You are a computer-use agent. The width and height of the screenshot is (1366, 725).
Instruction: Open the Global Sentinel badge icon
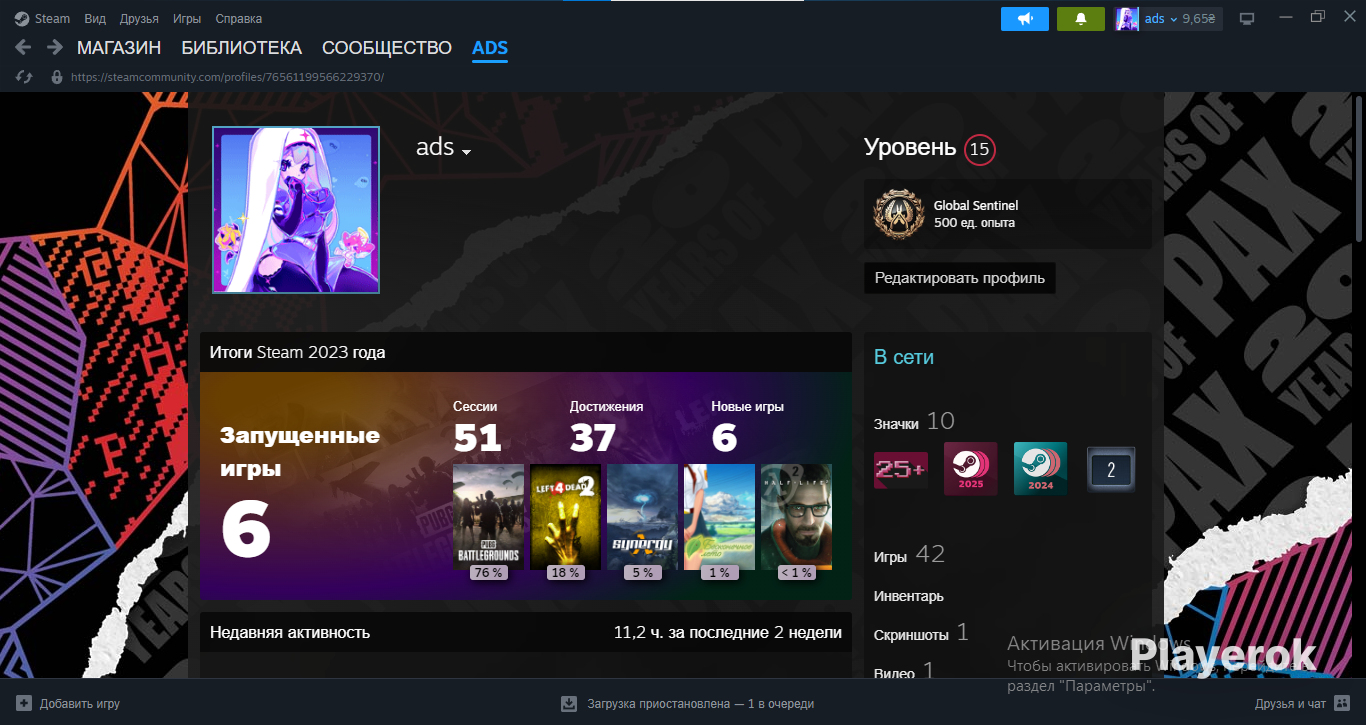pos(899,214)
